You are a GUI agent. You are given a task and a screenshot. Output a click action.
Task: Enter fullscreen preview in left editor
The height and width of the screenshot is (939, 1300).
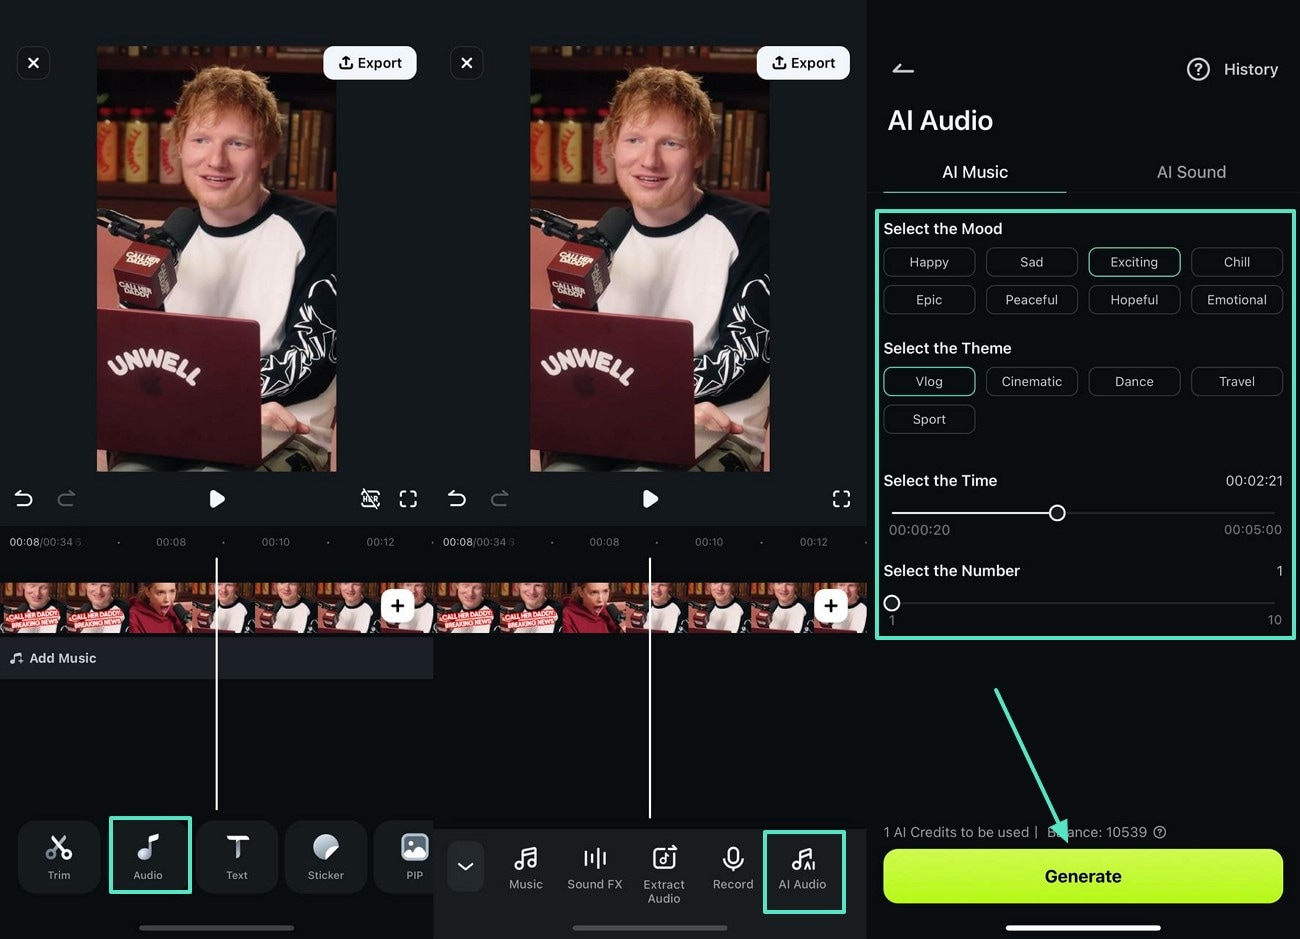pyautogui.click(x=408, y=498)
